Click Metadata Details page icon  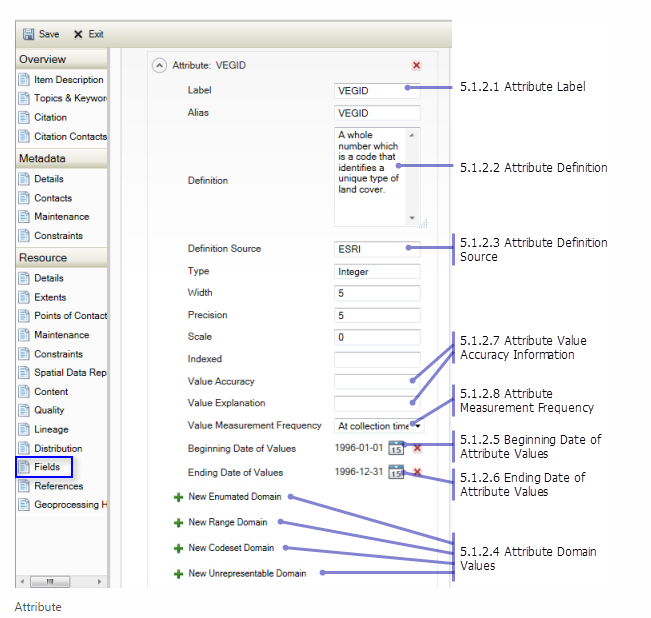coord(24,179)
